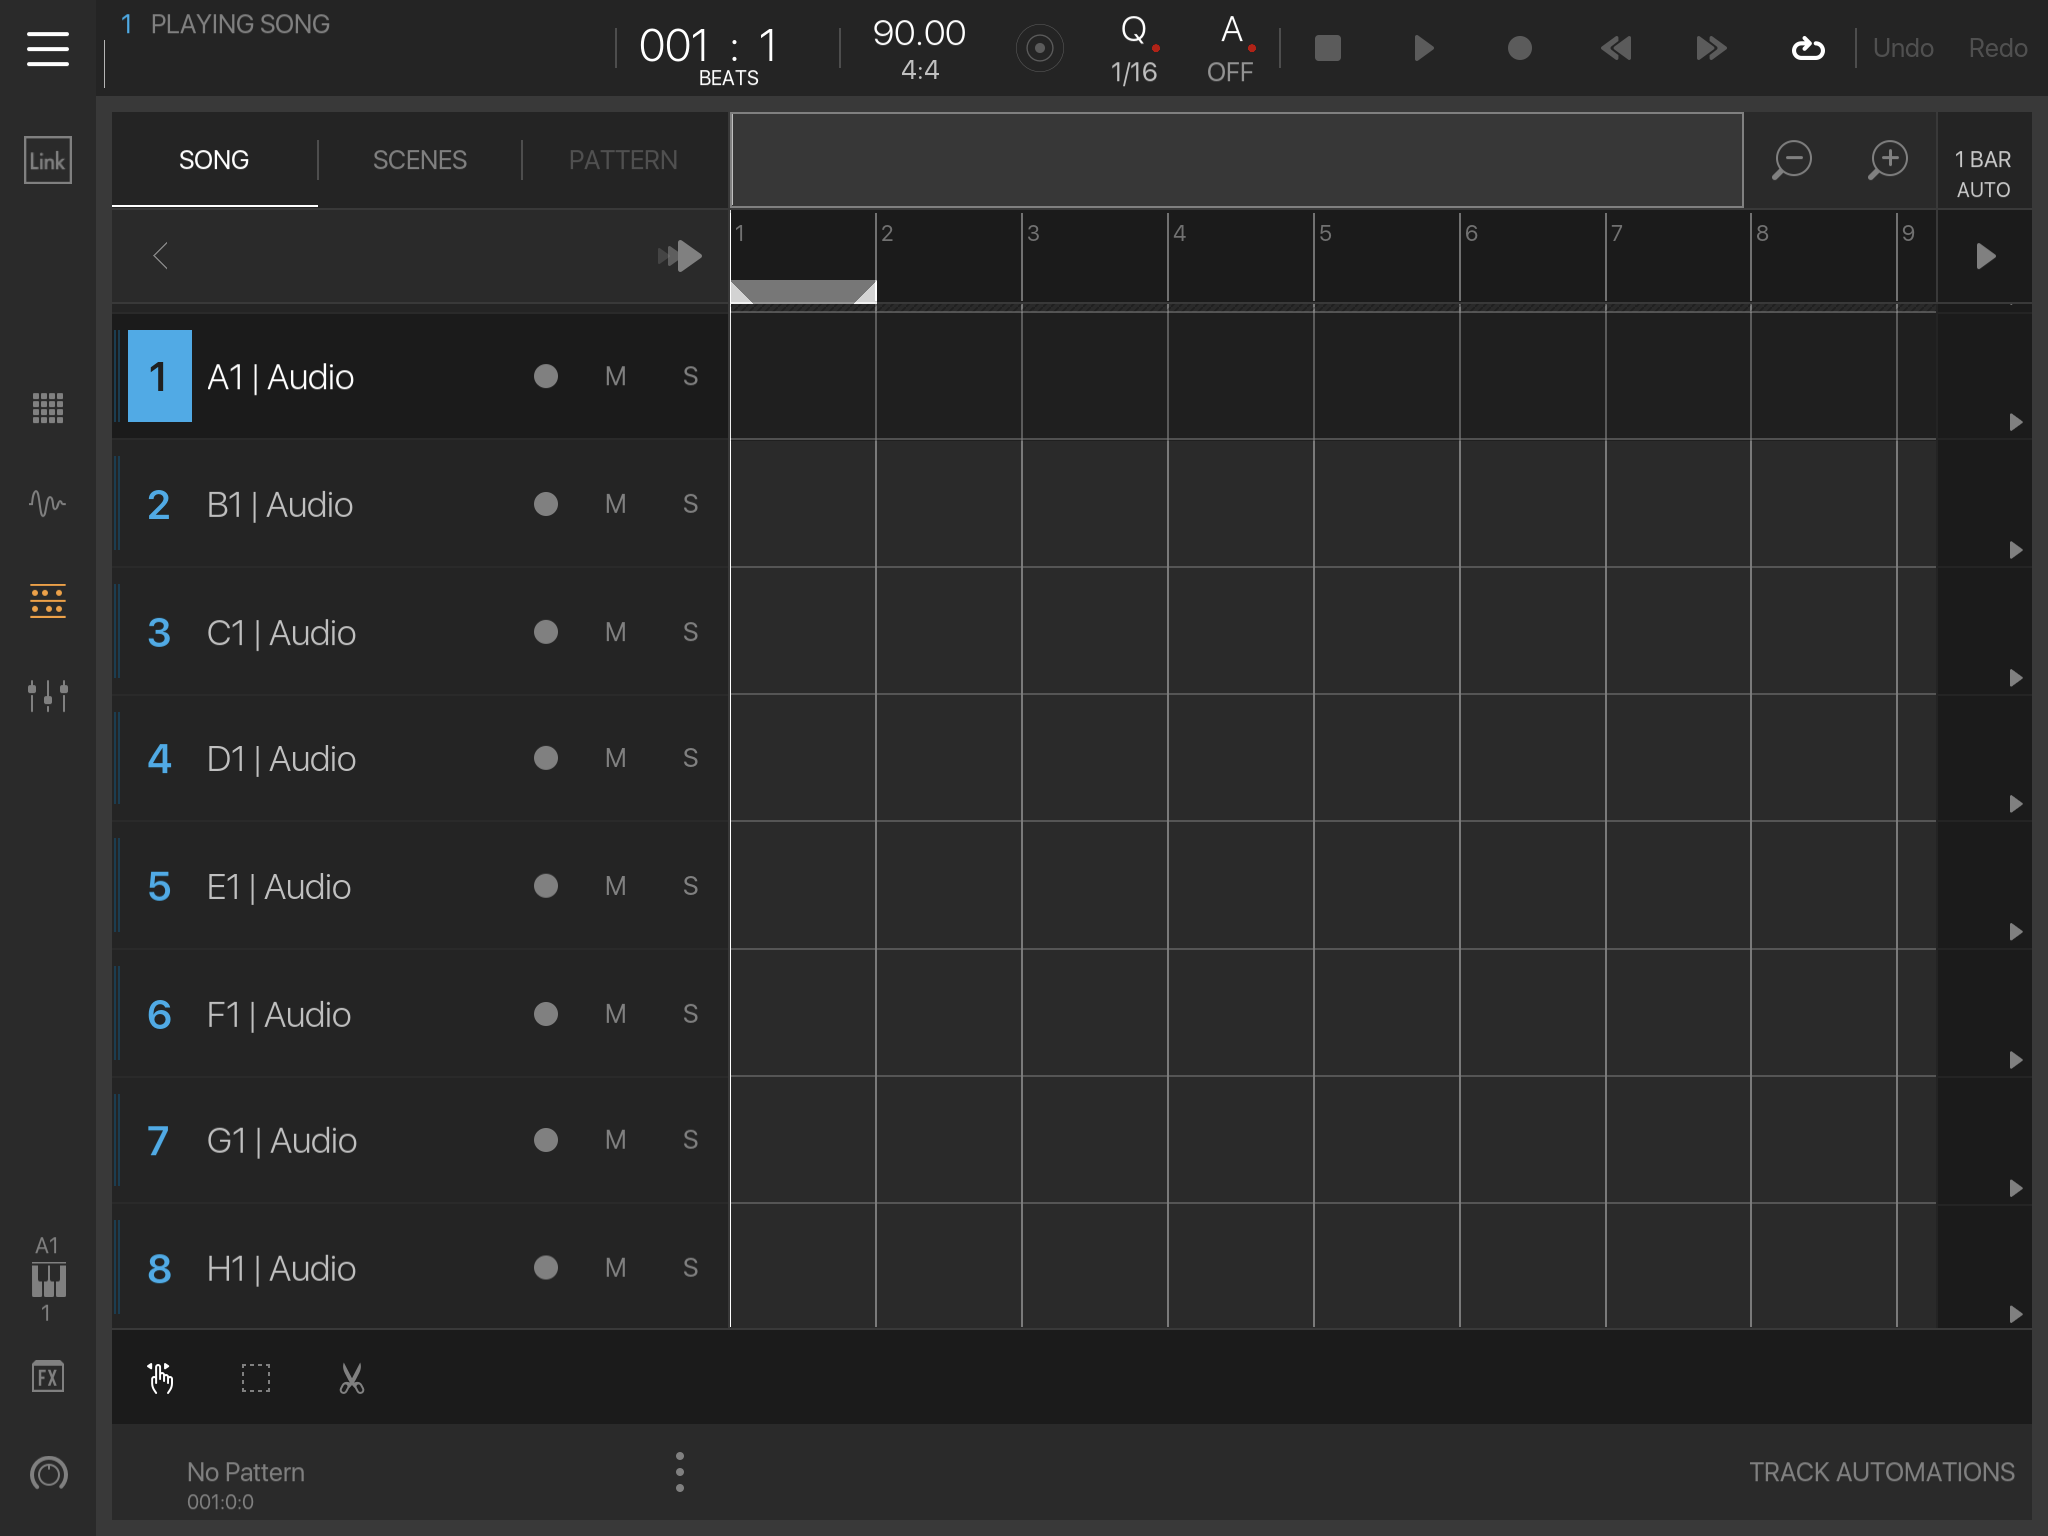Screen dimensions: 2048x1536
Task: Expand track E1 row arrow
Action: click(2016, 932)
